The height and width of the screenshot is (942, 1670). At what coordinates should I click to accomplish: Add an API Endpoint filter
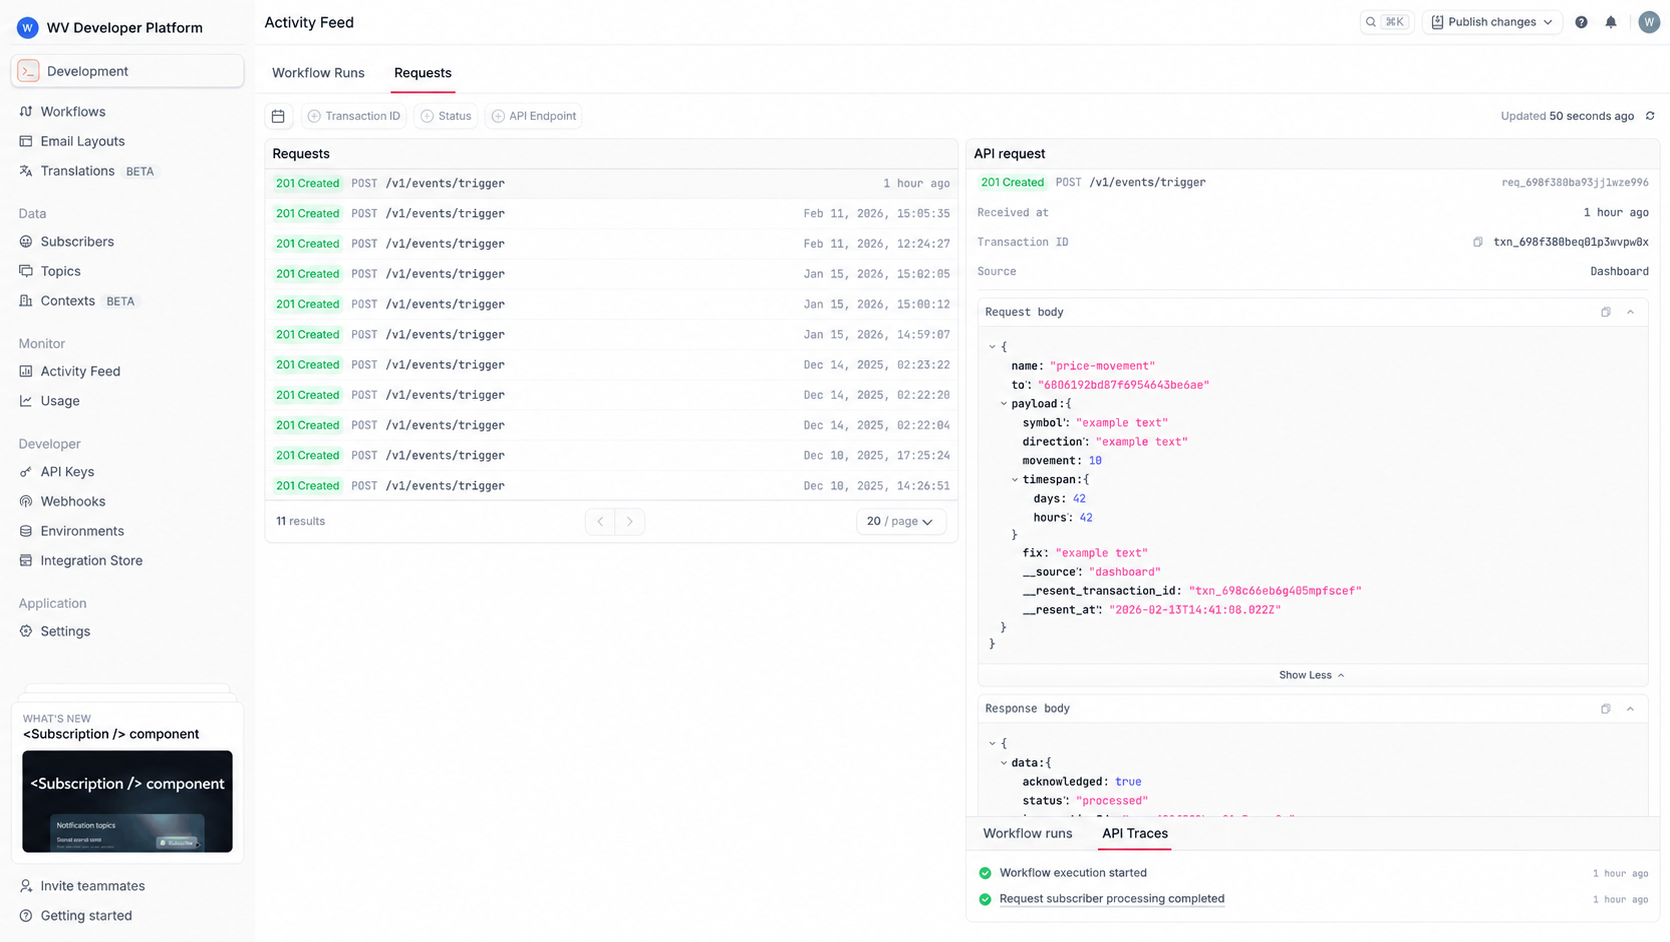click(534, 116)
